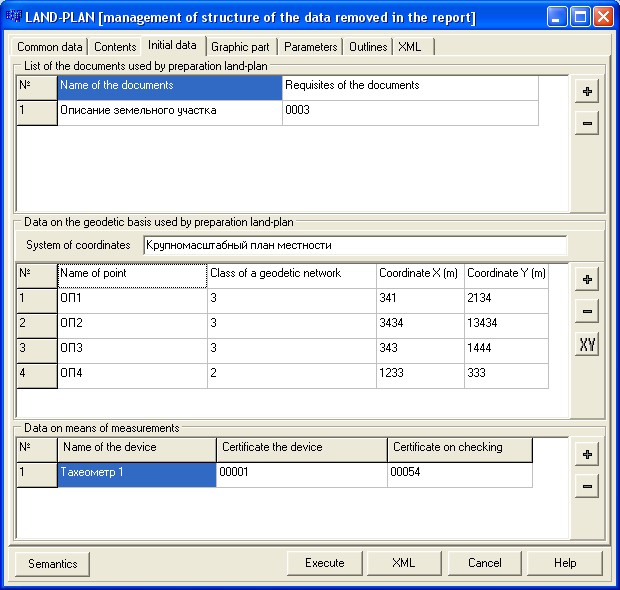Click the Cancel button

485,563
